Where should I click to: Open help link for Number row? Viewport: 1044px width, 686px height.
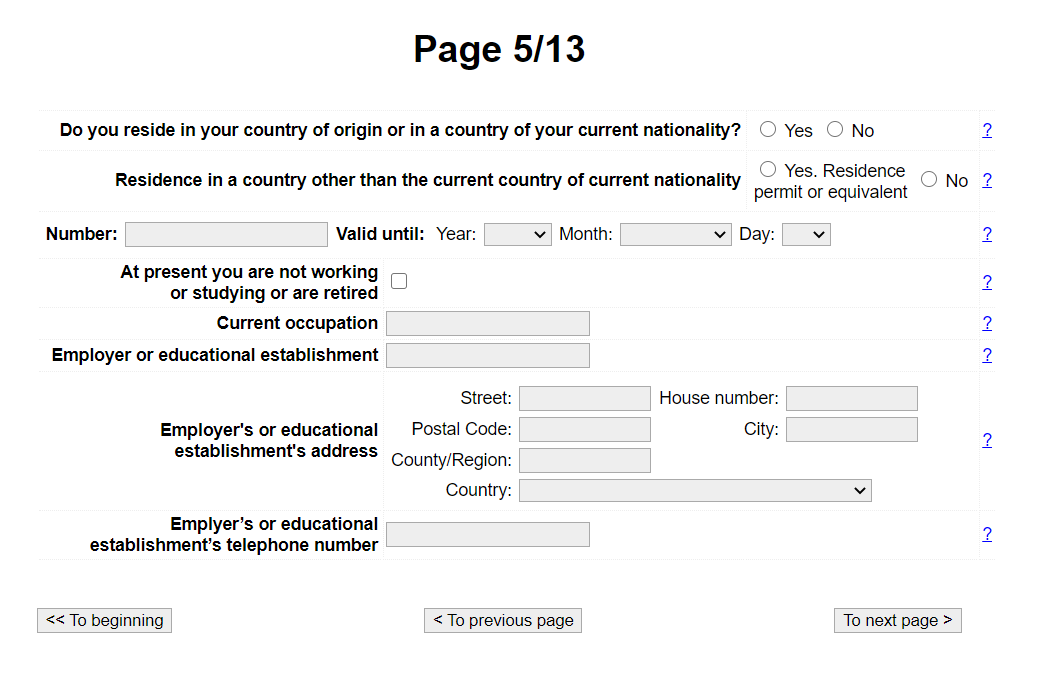coord(987,234)
